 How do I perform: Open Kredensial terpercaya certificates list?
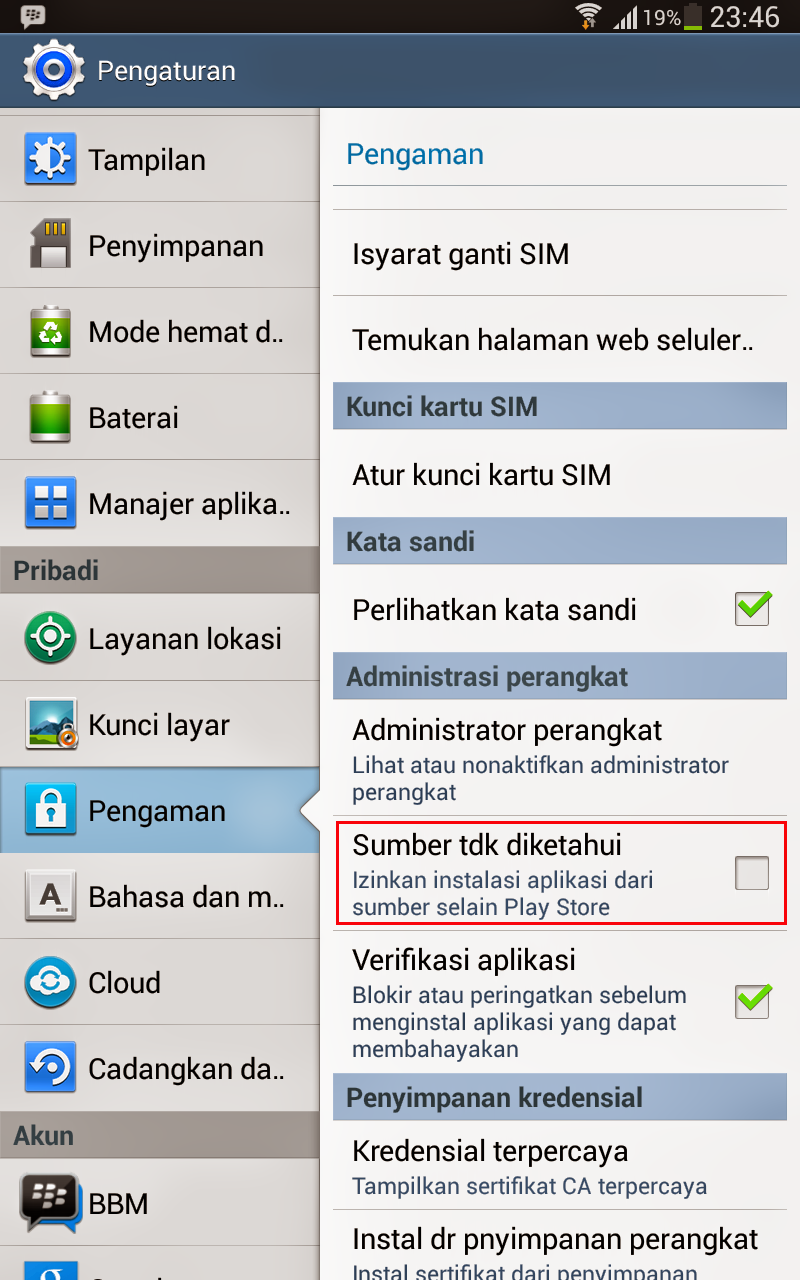click(560, 1166)
